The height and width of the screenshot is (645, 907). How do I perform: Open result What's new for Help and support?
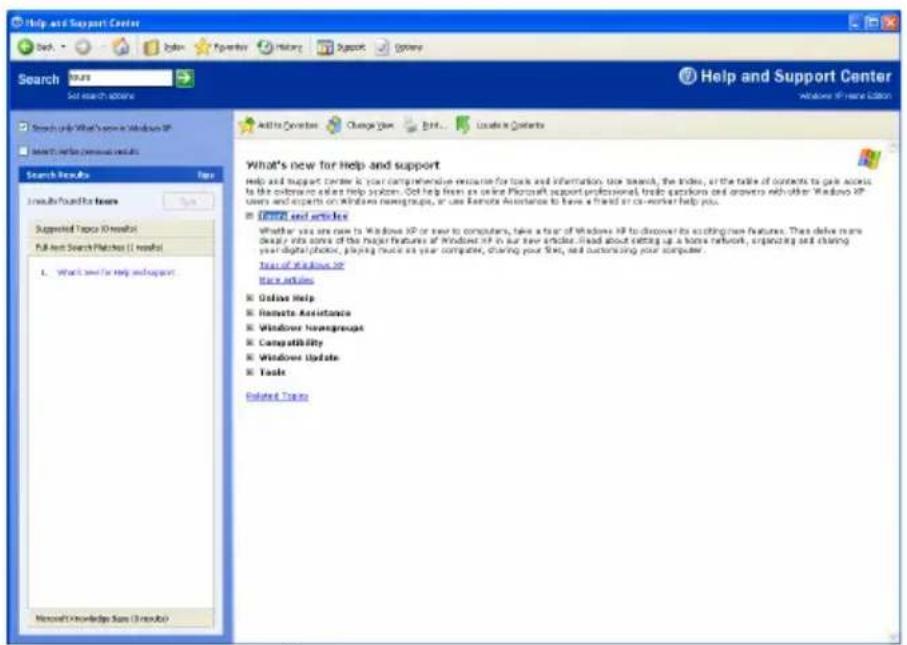click(x=116, y=272)
